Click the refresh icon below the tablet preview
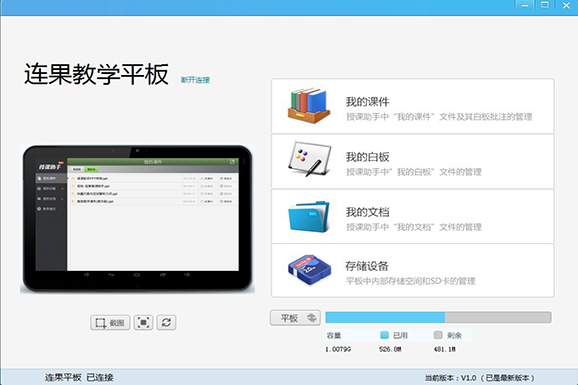 [166, 323]
